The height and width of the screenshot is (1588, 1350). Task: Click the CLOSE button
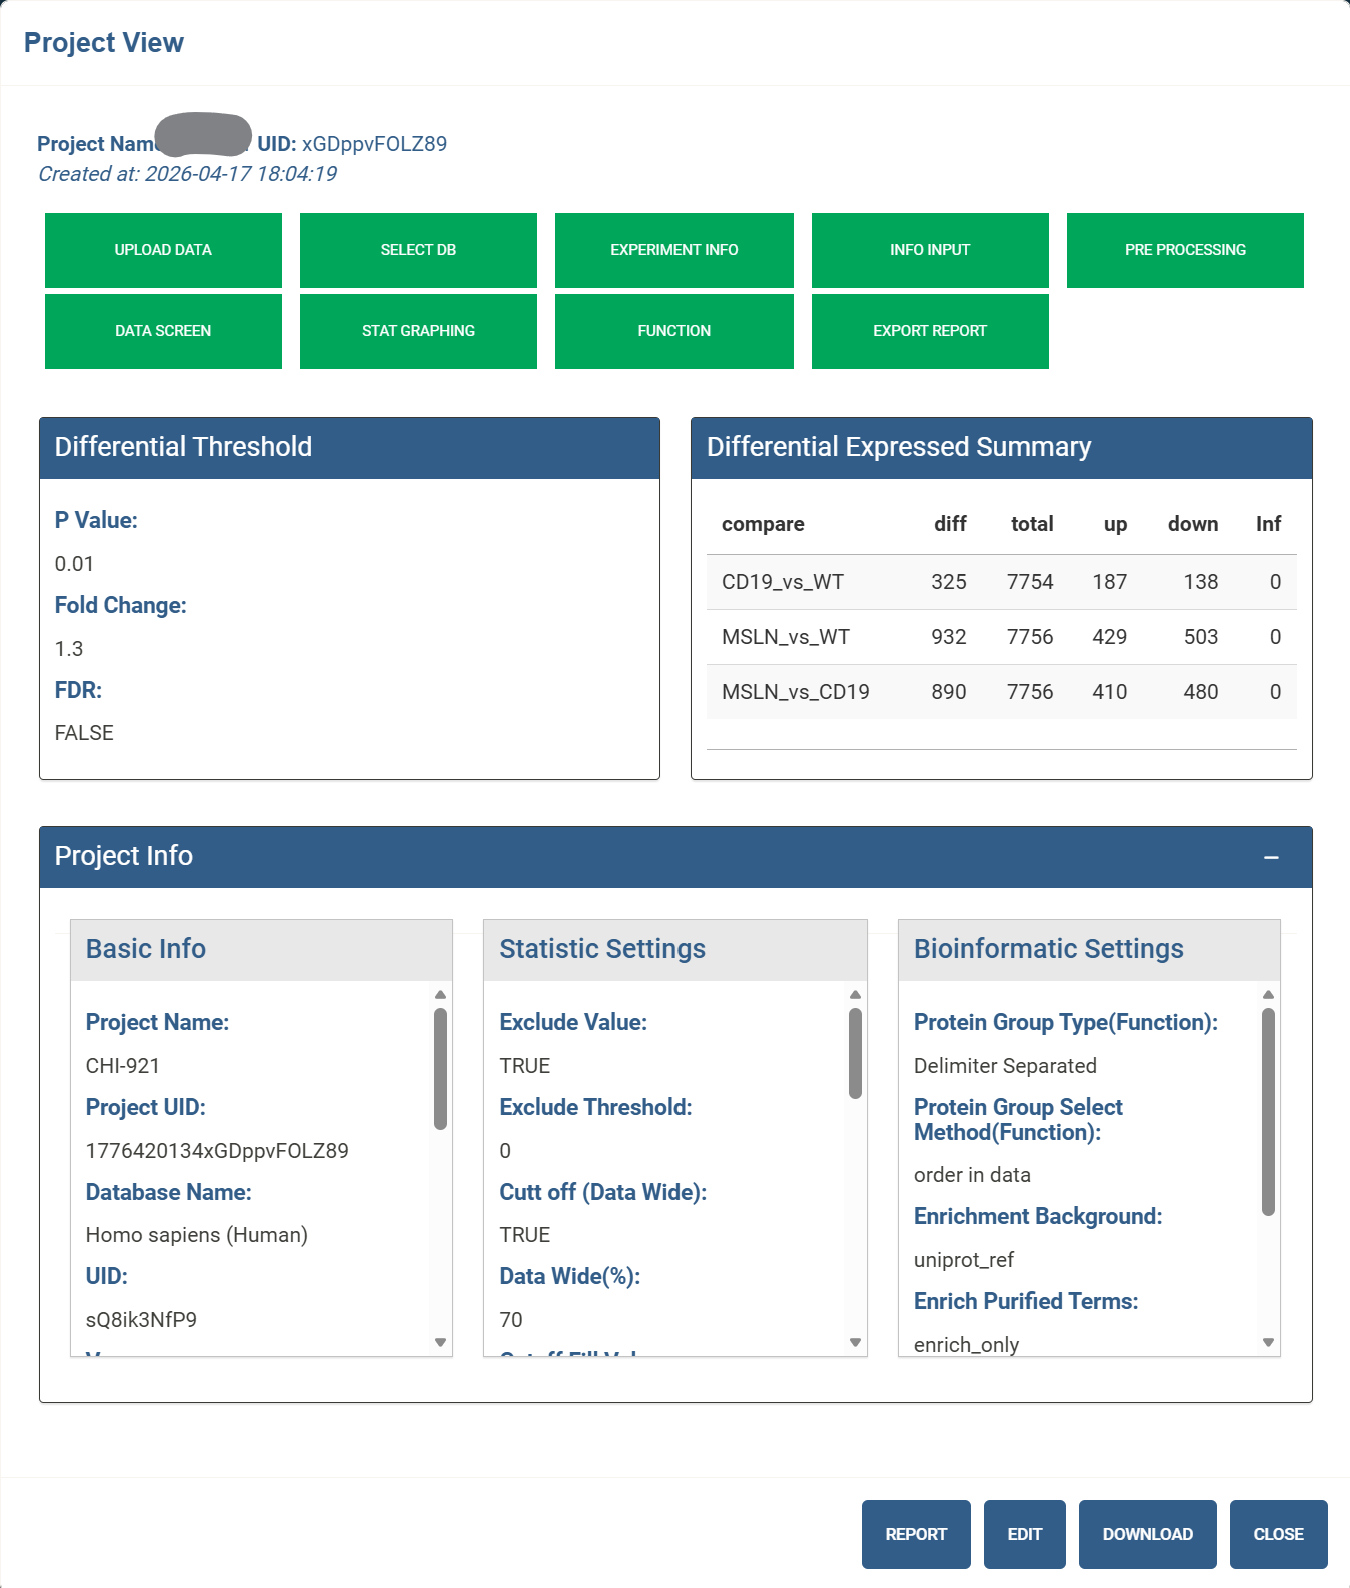pyautogui.click(x=1279, y=1534)
